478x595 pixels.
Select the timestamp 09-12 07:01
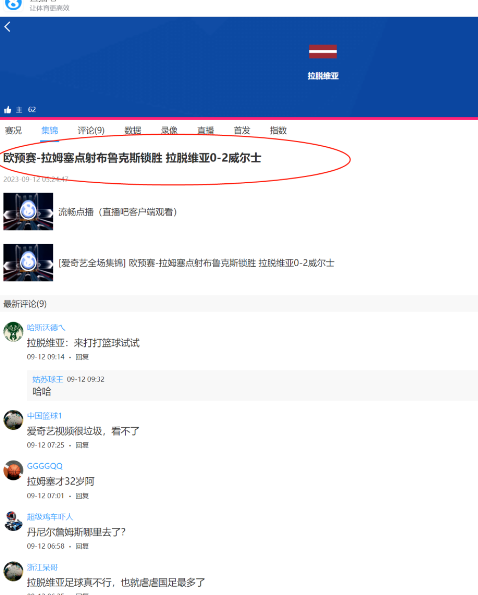[x=46, y=496]
